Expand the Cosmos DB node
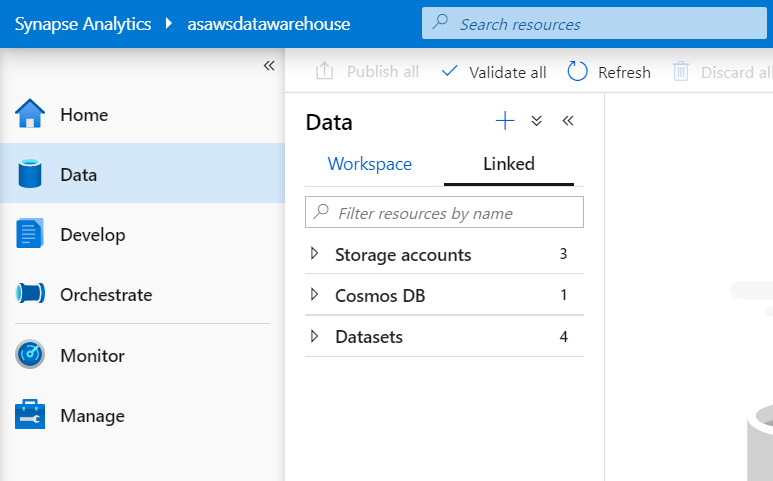773x481 pixels. point(315,295)
